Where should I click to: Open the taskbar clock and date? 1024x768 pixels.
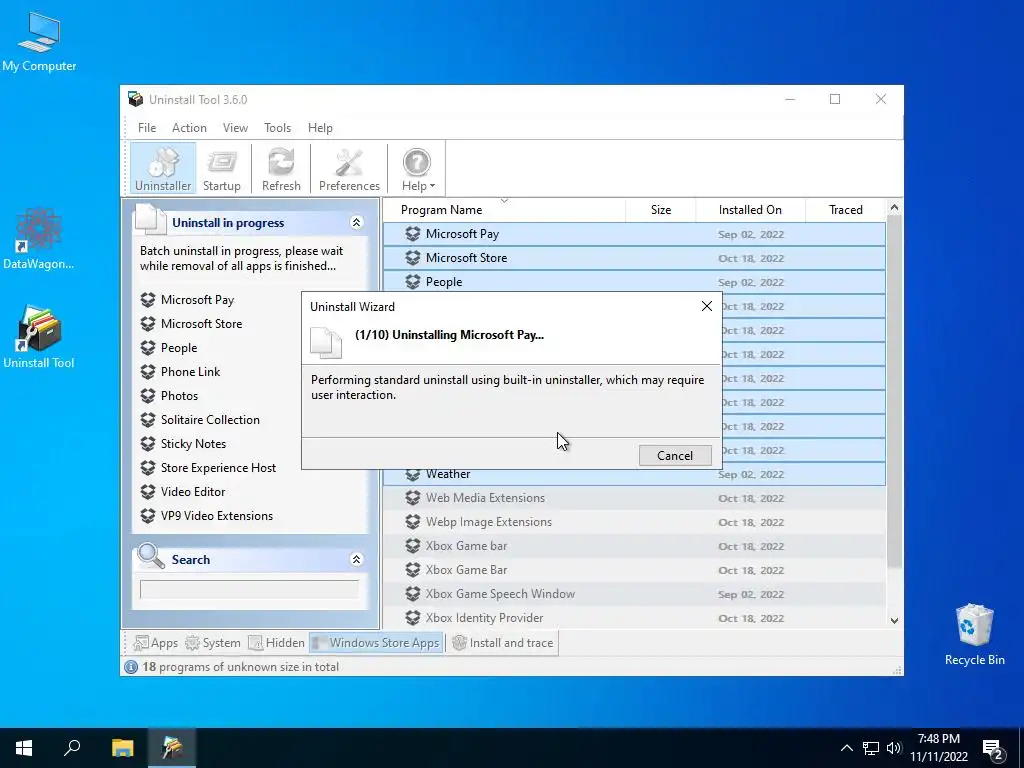(938, 748)
